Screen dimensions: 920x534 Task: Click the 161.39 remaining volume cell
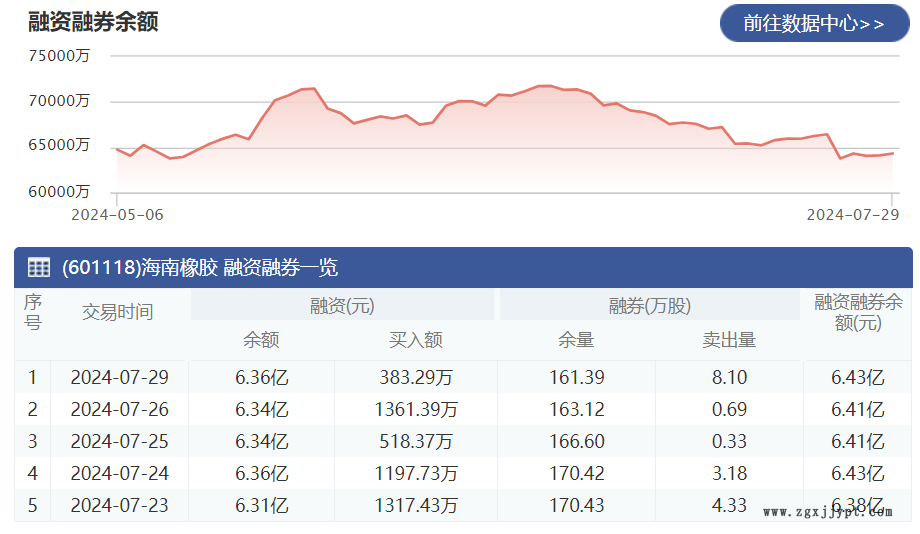point(576,377)
